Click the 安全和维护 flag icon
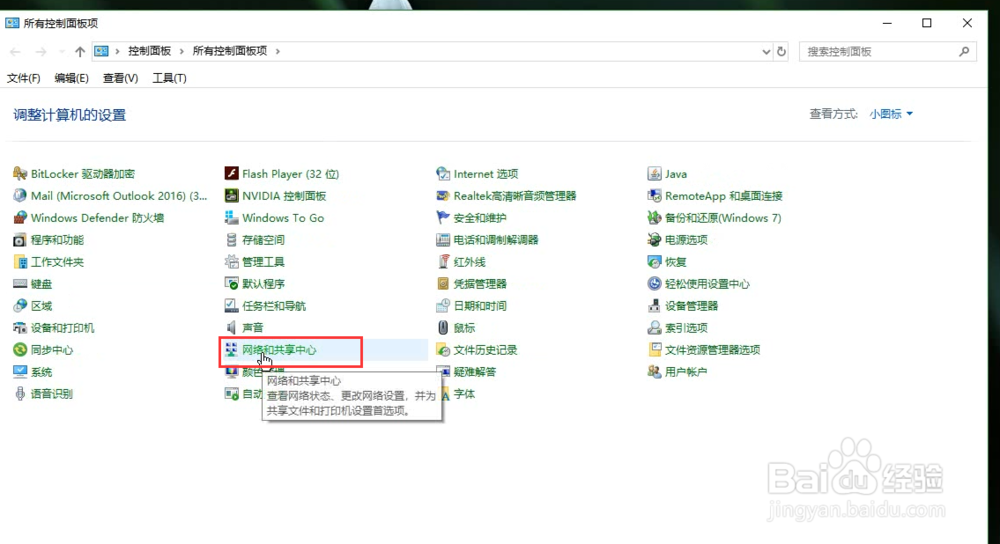 (x=443, y=217)
